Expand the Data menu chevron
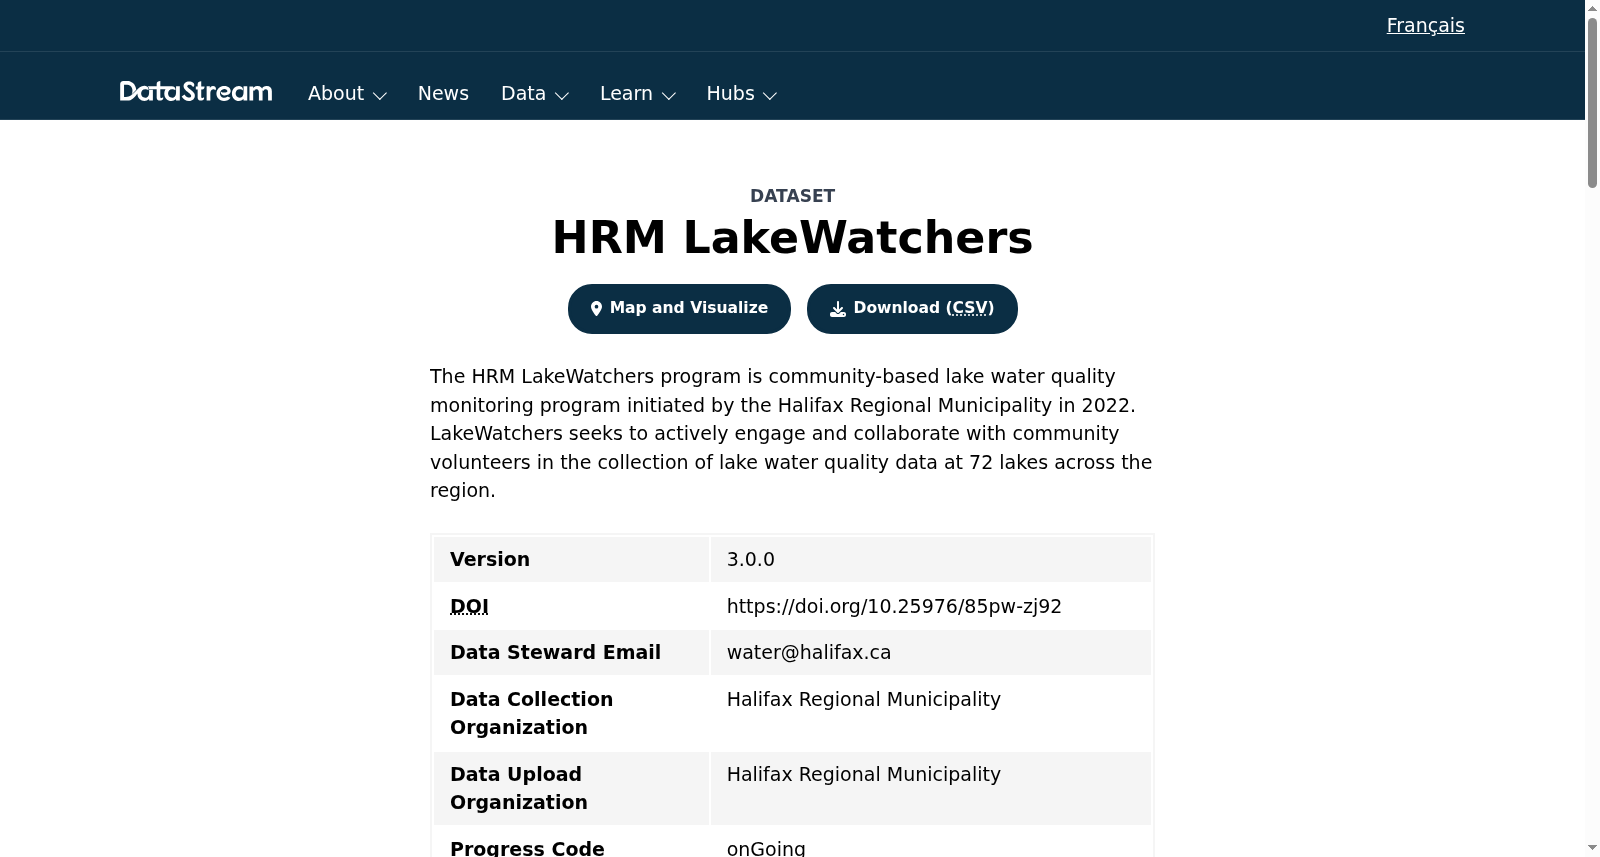This screenshot has height=857, width=1600. (x=562, y=95)
